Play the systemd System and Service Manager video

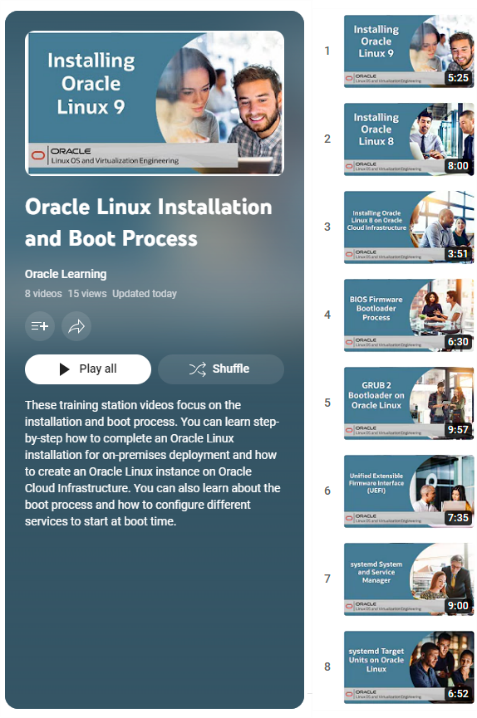click(x=409, y=579)
